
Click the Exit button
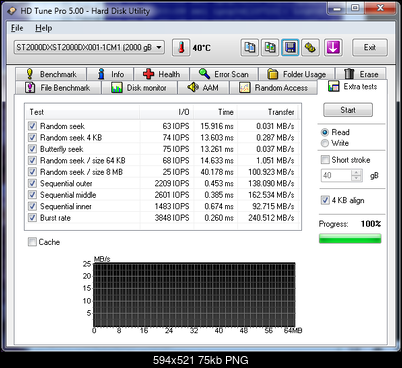[x=370, y=47]
